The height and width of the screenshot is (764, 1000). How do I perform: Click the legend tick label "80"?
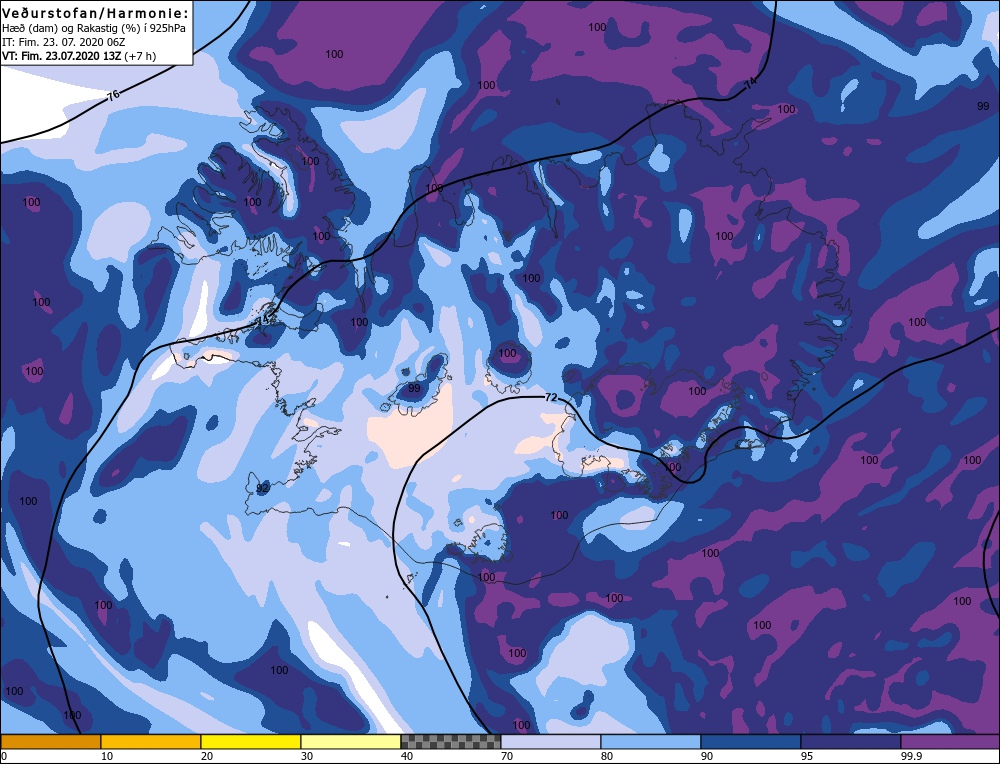(x=607, y=756)
